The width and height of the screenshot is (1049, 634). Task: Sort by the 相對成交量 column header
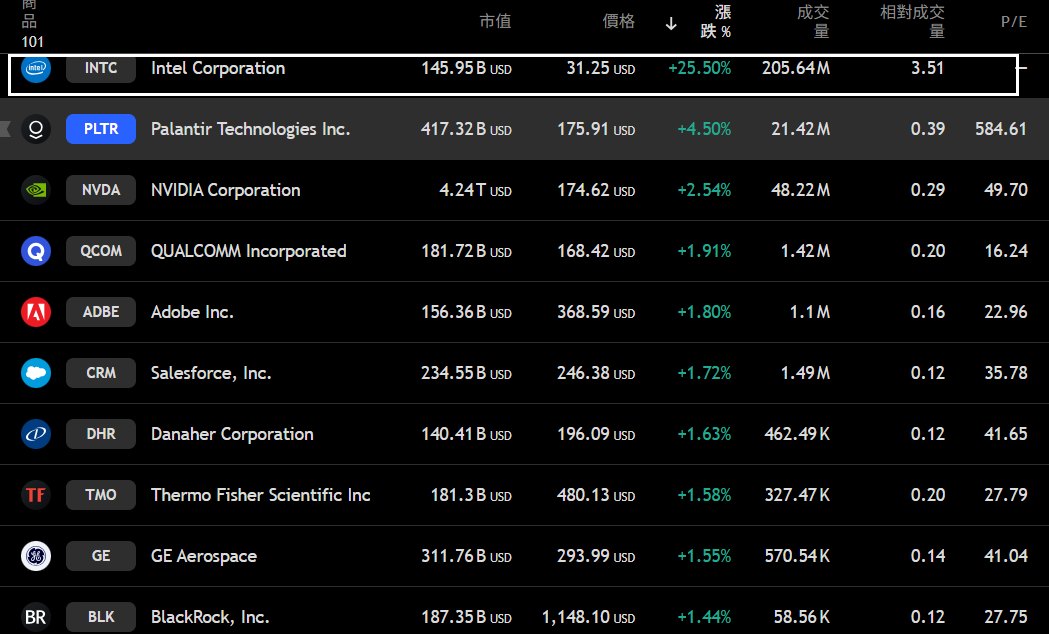911,21
